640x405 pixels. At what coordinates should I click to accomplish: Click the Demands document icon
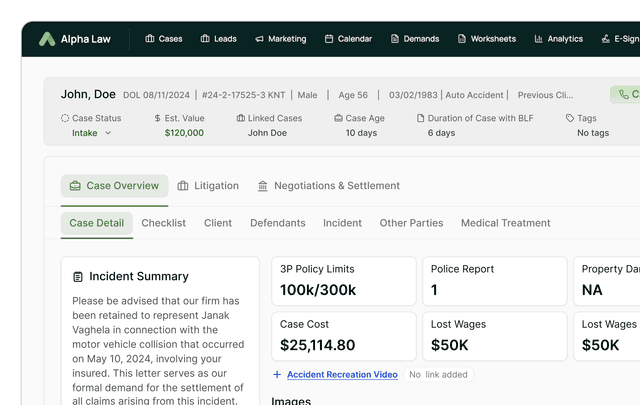coord(395,39)
